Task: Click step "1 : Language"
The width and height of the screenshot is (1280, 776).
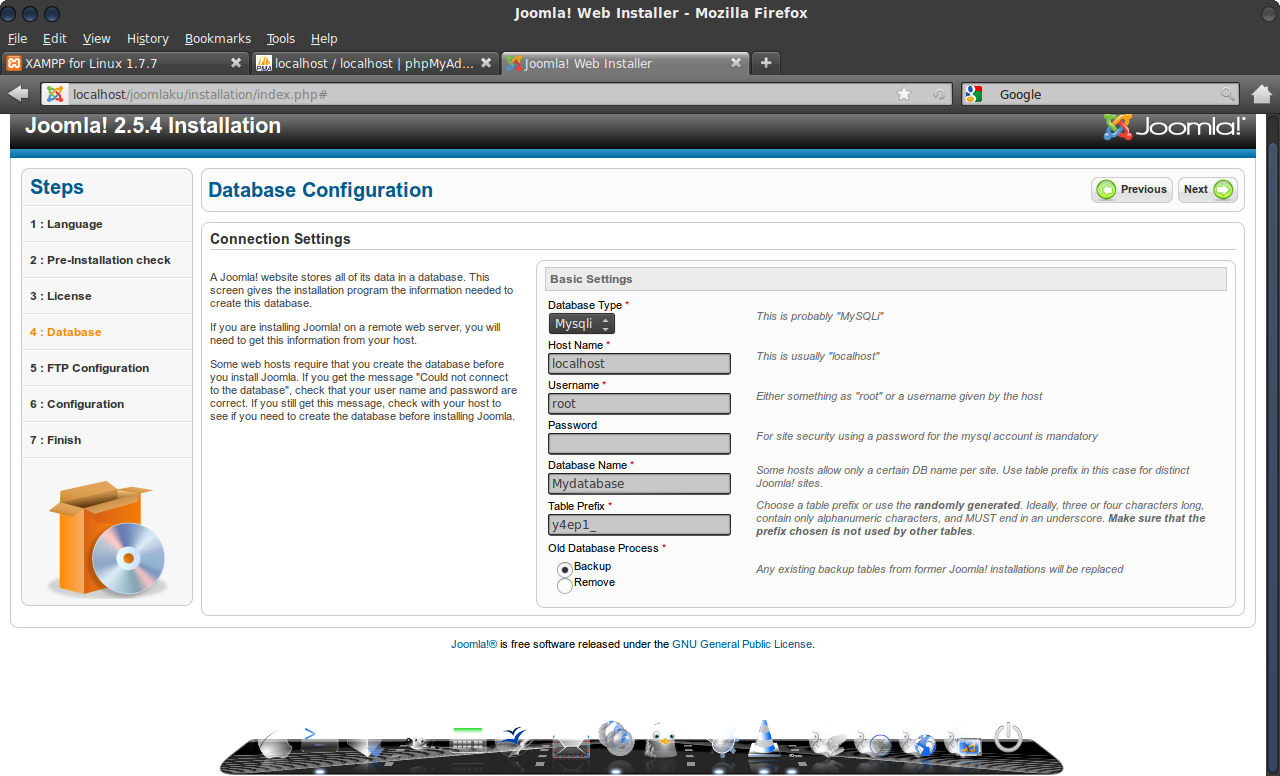Action: click(x=66, y=224)
